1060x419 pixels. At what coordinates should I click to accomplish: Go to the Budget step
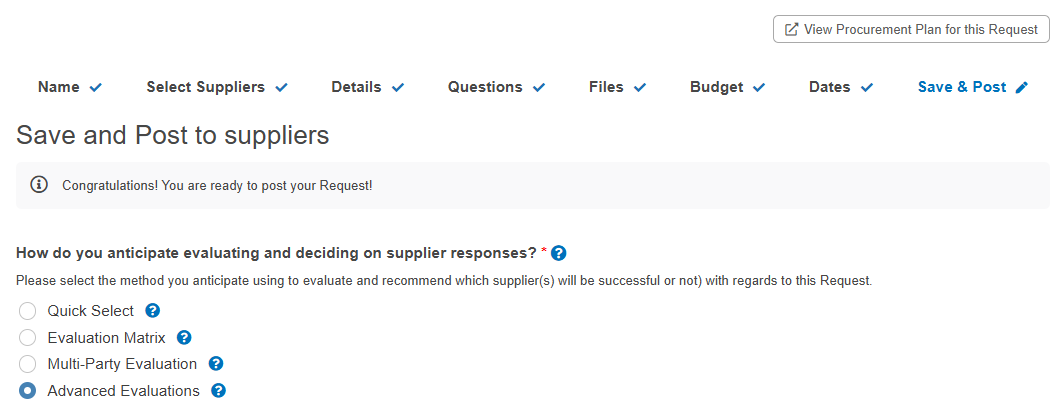[727, 87]
